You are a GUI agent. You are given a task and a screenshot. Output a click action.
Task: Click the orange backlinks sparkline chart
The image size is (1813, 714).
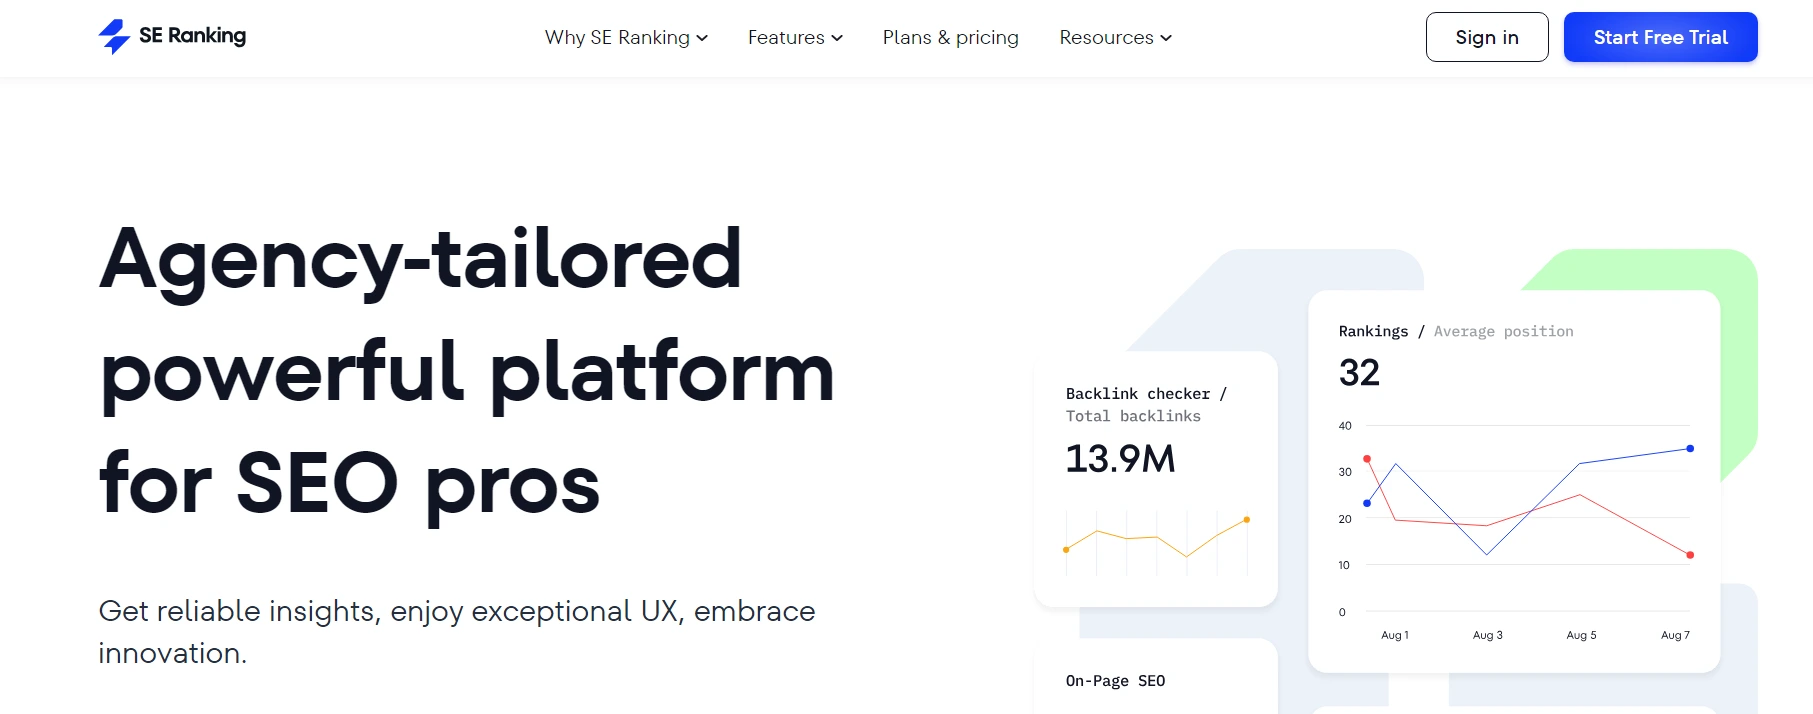click(1156, 543)
